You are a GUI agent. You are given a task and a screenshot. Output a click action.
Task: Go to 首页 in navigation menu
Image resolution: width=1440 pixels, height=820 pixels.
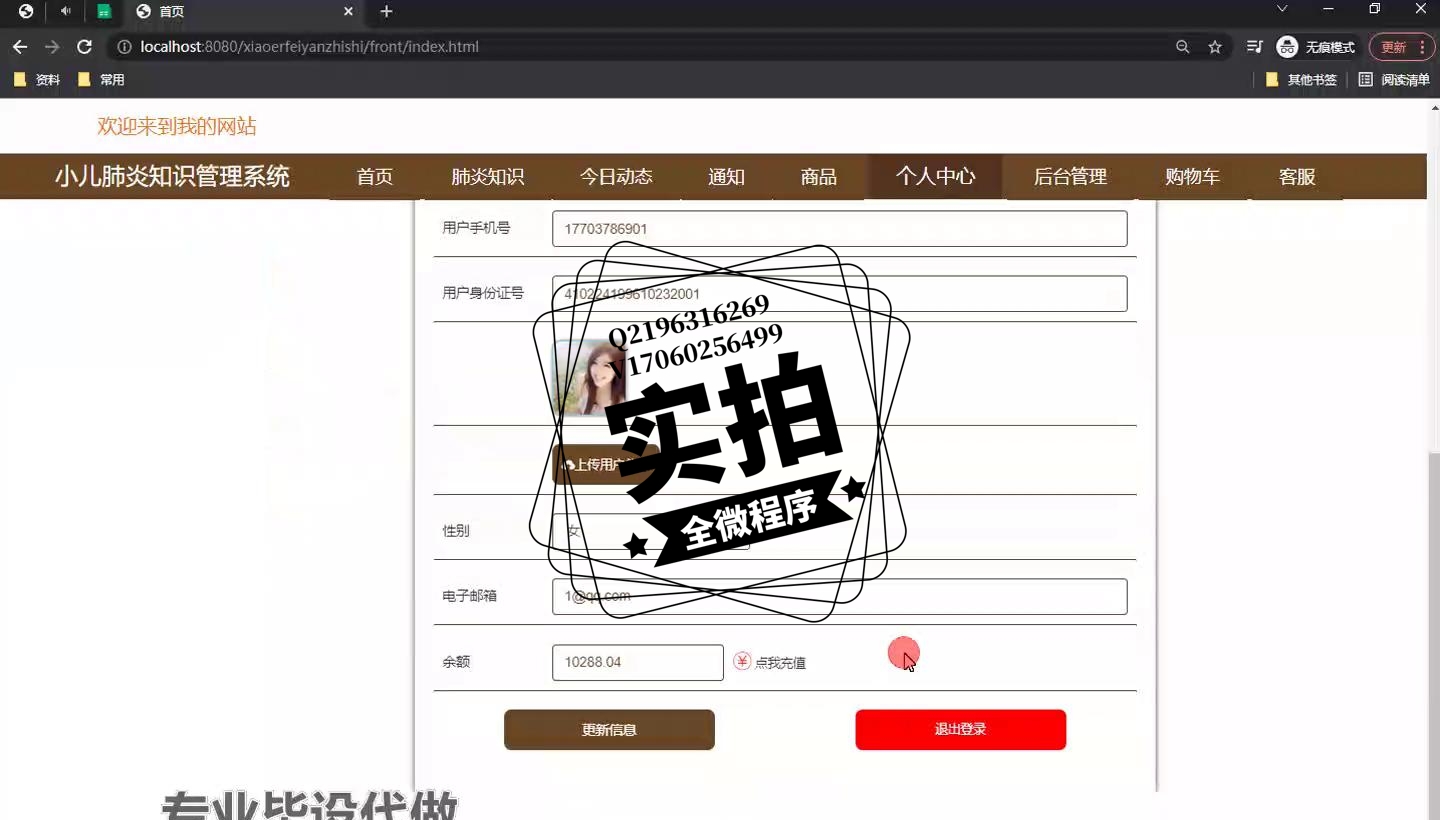375,177
